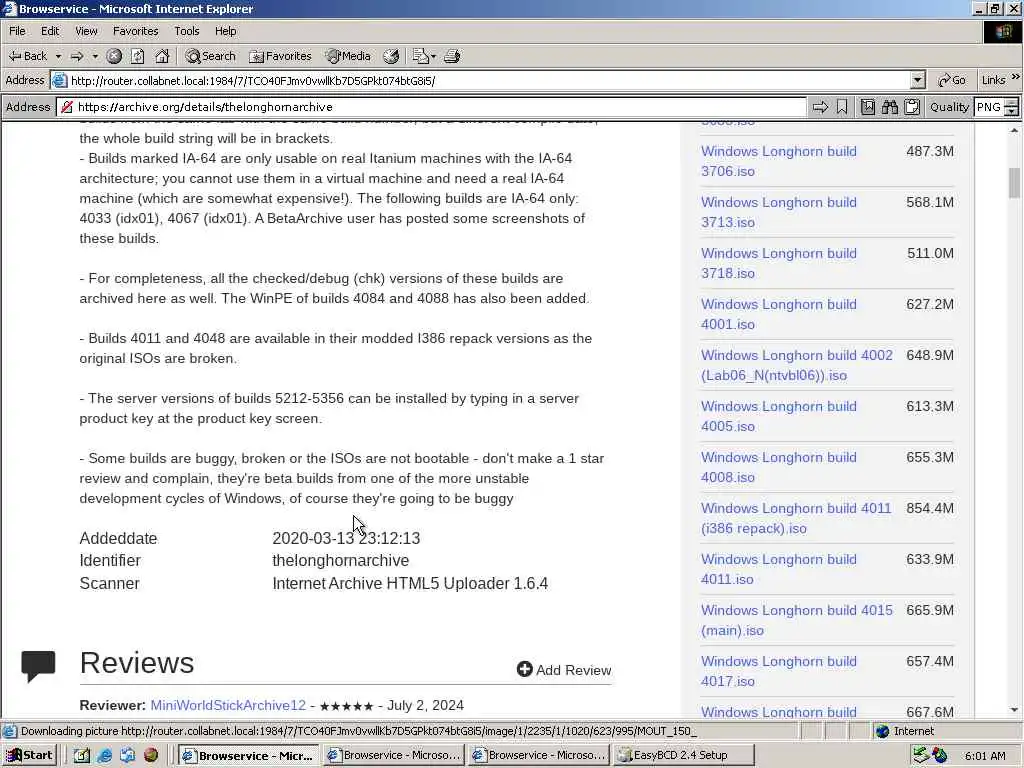Click the Browservice find binoculars icon
Viewport: 1024px width, 768px height.
pos(889,107)
